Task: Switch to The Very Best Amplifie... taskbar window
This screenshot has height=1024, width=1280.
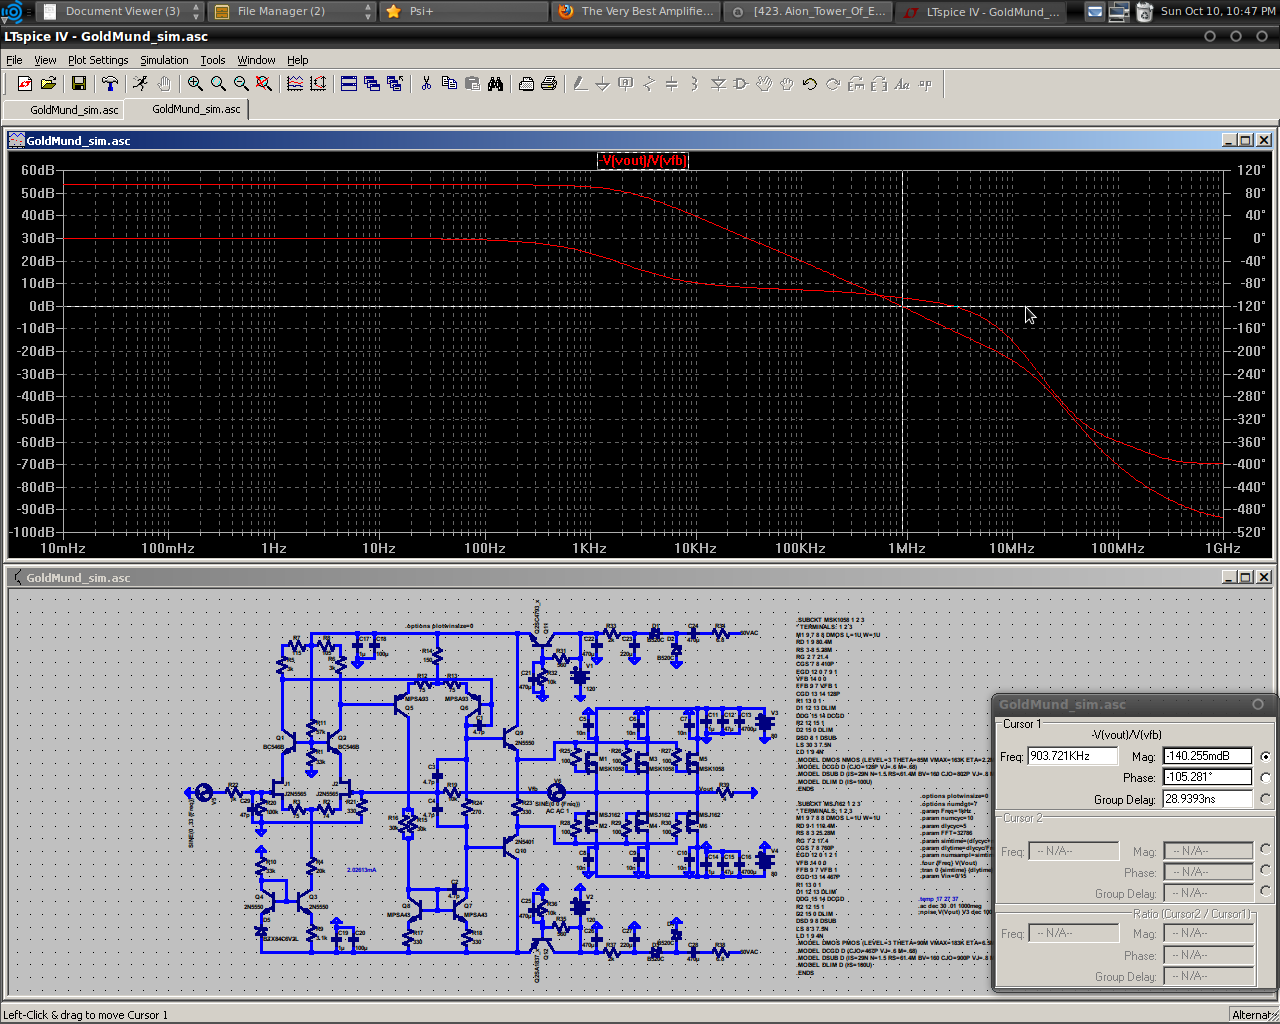Action: pos(636,11)
